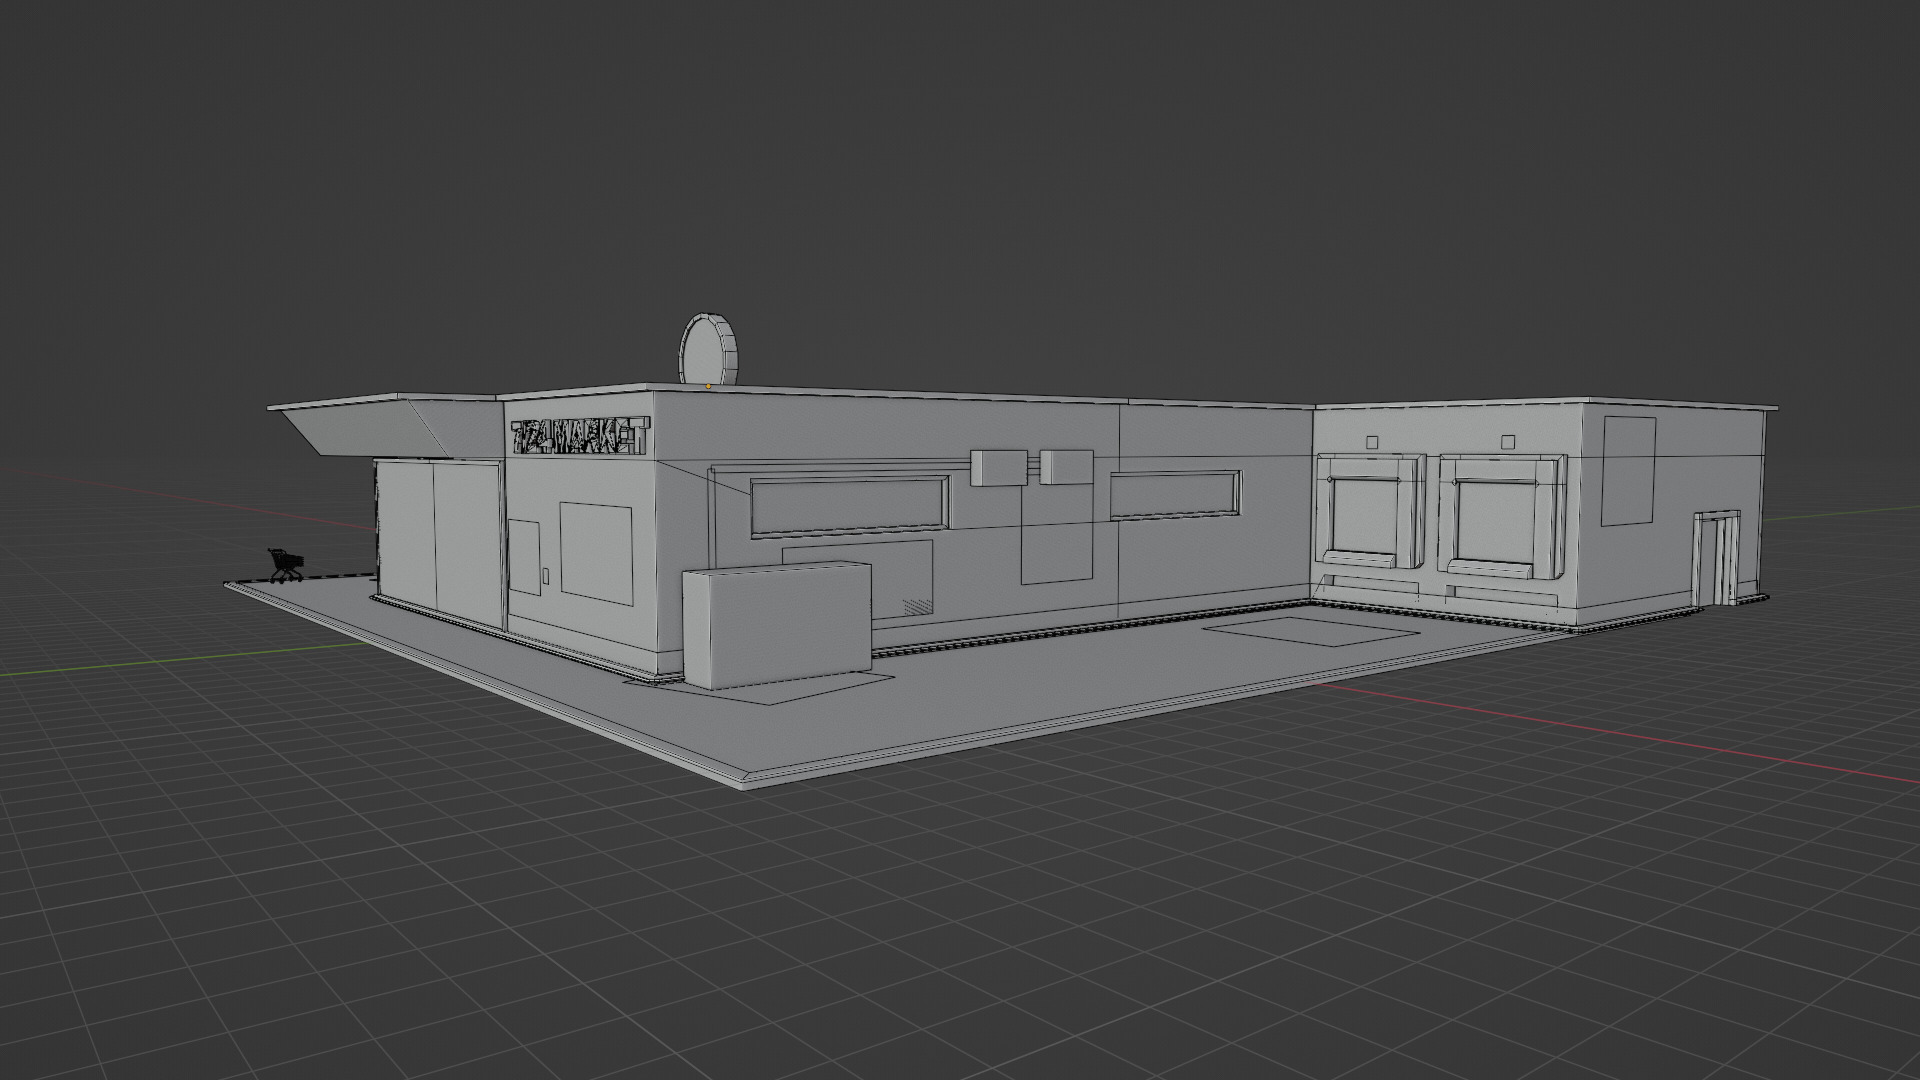Click the orange origin point on roof
Image resolution: width=1920 pixels, height=1080 pixels.
[708, 385]
